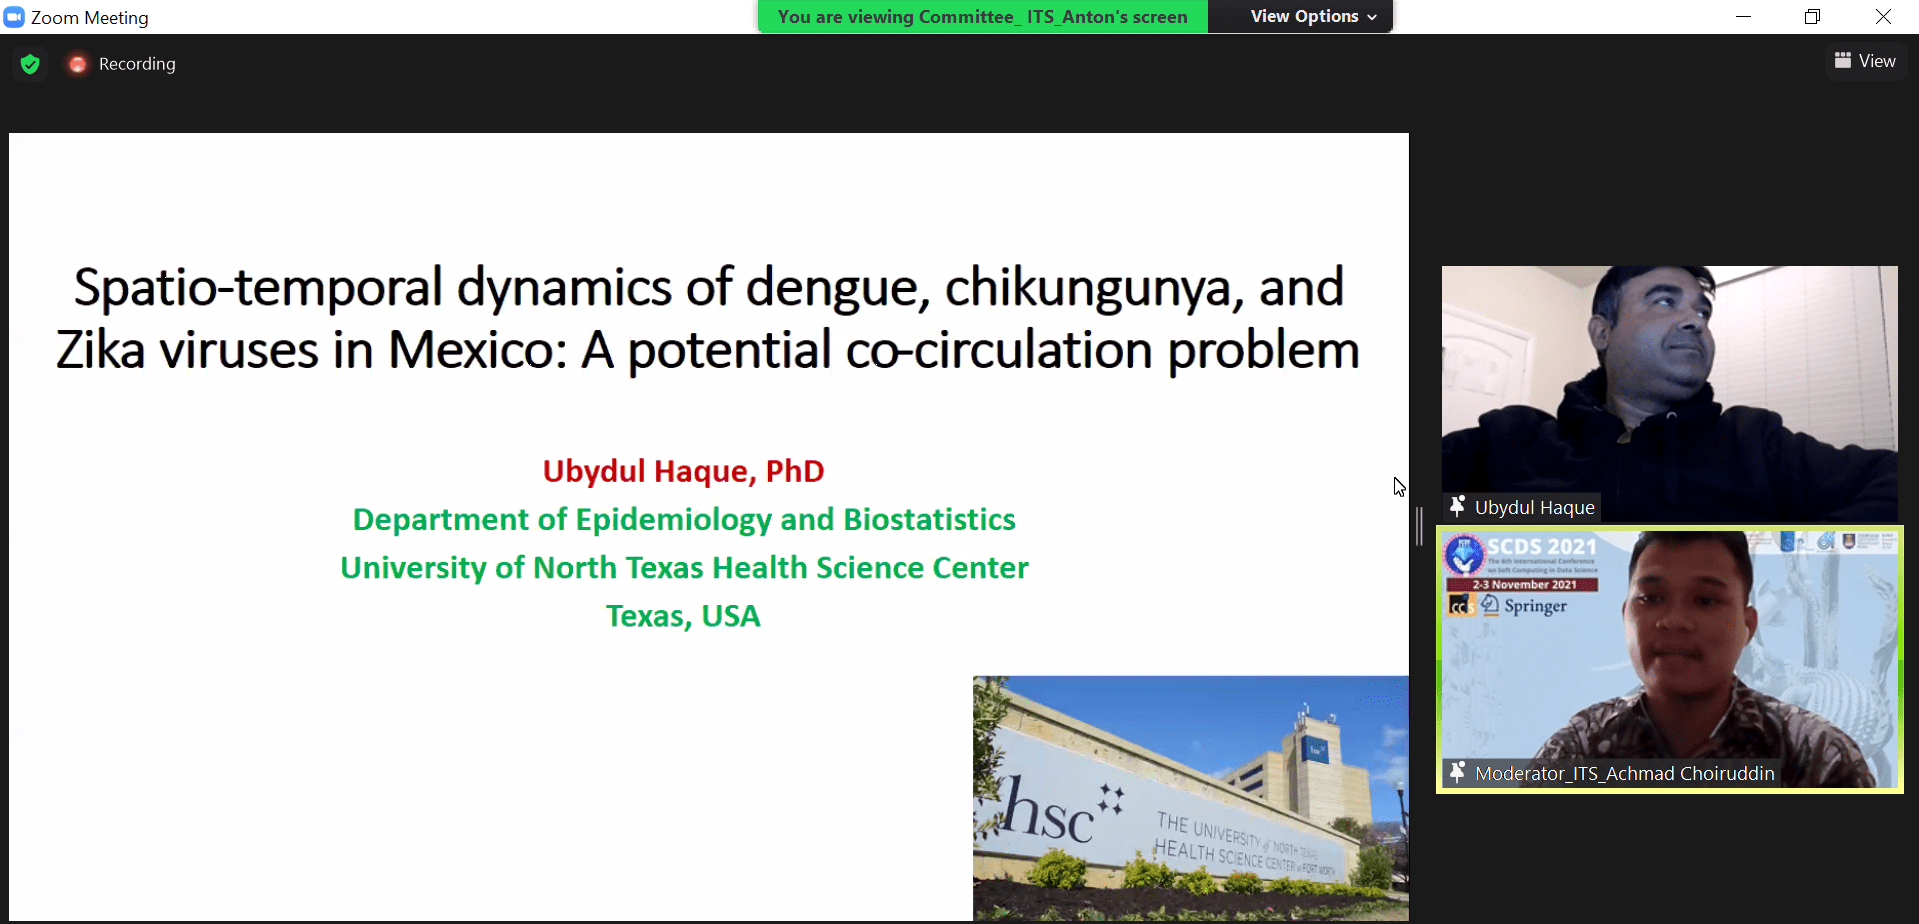1919x924 pixels.
Task: Minimize the Zoom Meeting window
Action: [x=1743, y=17]
